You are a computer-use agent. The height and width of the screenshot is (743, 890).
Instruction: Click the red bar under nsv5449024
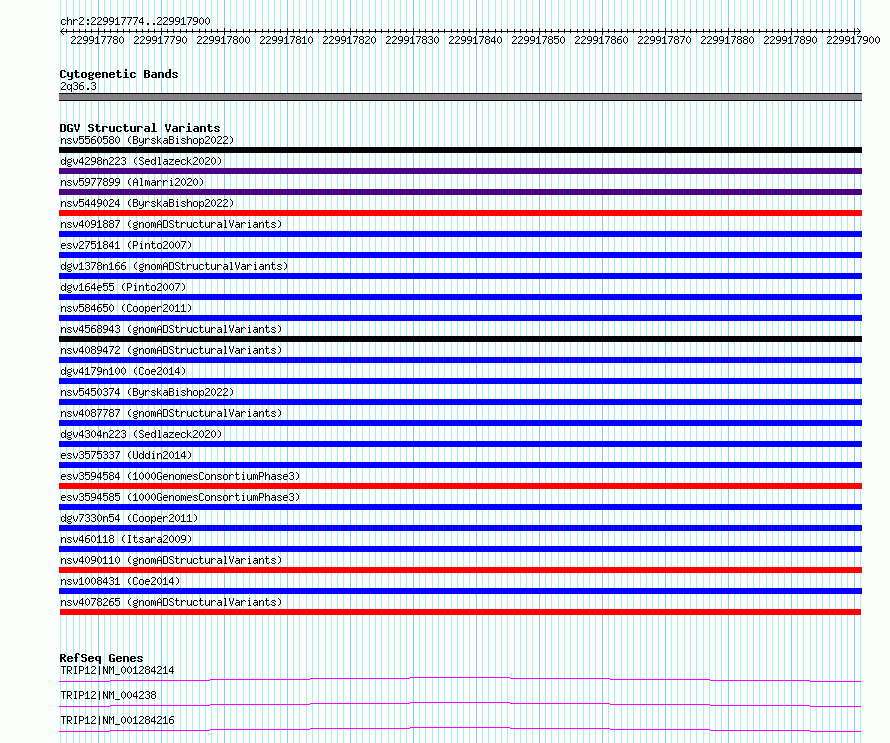pyautogui.click(x=460, y=213)
